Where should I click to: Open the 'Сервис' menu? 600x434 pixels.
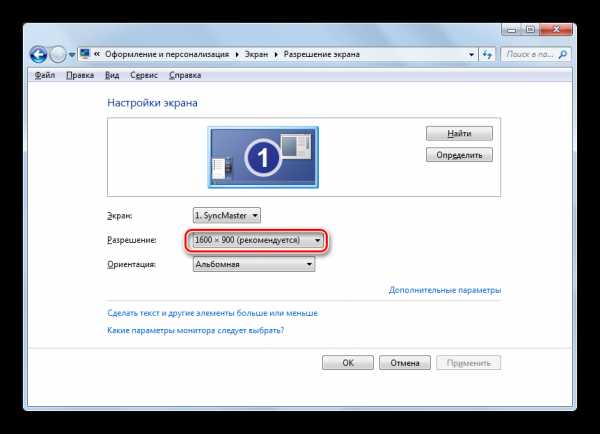(144, 75)
